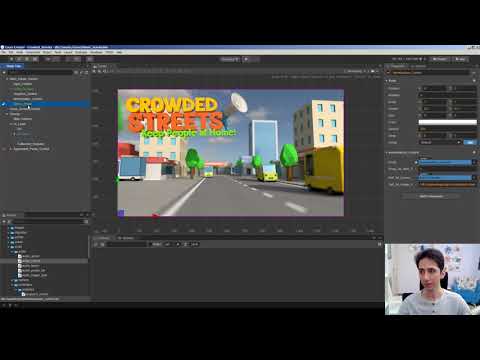480x360 pixels.
Task: Click the Project button at the top right
Action: coord(440,59)
